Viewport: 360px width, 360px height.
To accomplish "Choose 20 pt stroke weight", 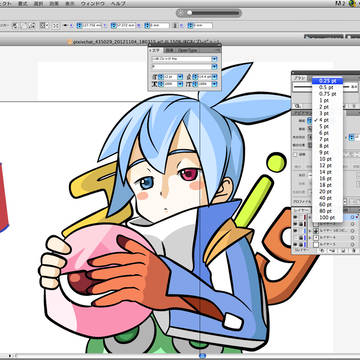I will 327,191.
